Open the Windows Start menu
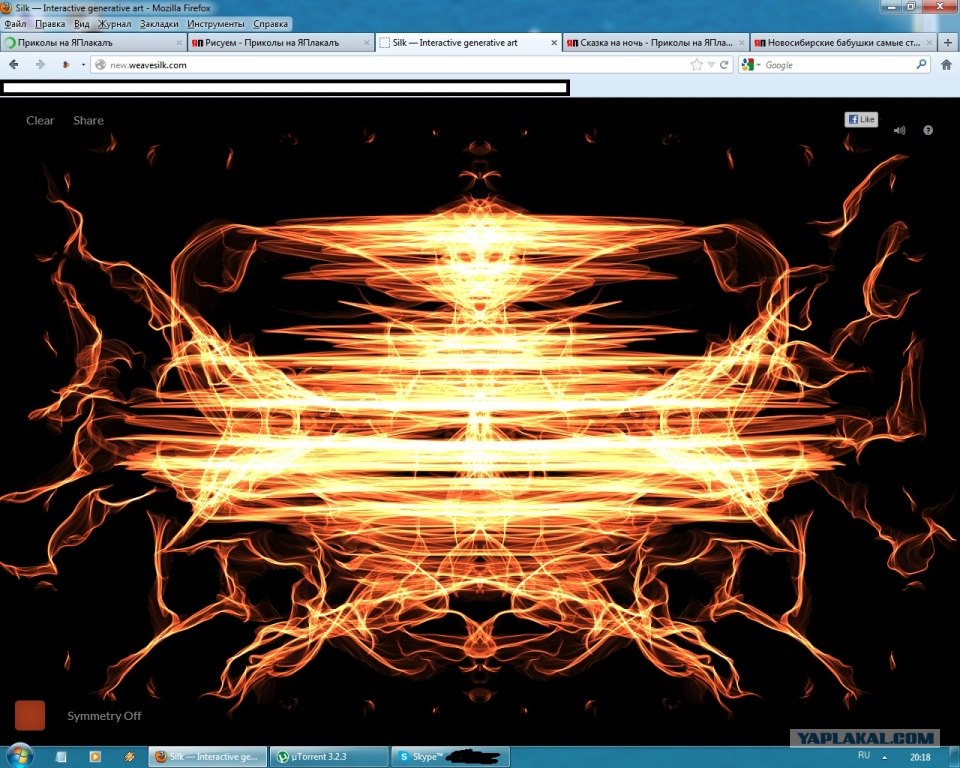 pos(21,755)
